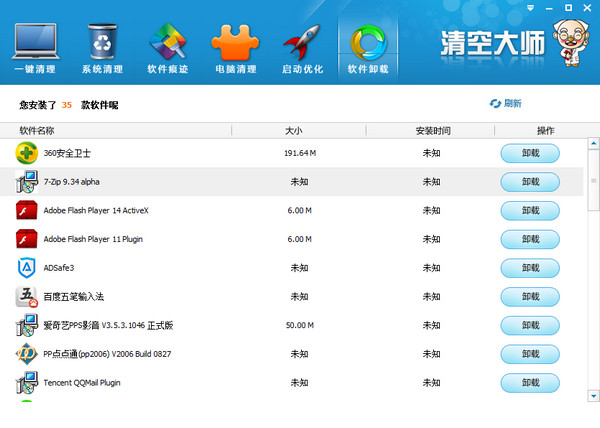600x428 pixels.
Task: Click the 191.64 M size value
Action: [300, 153]
